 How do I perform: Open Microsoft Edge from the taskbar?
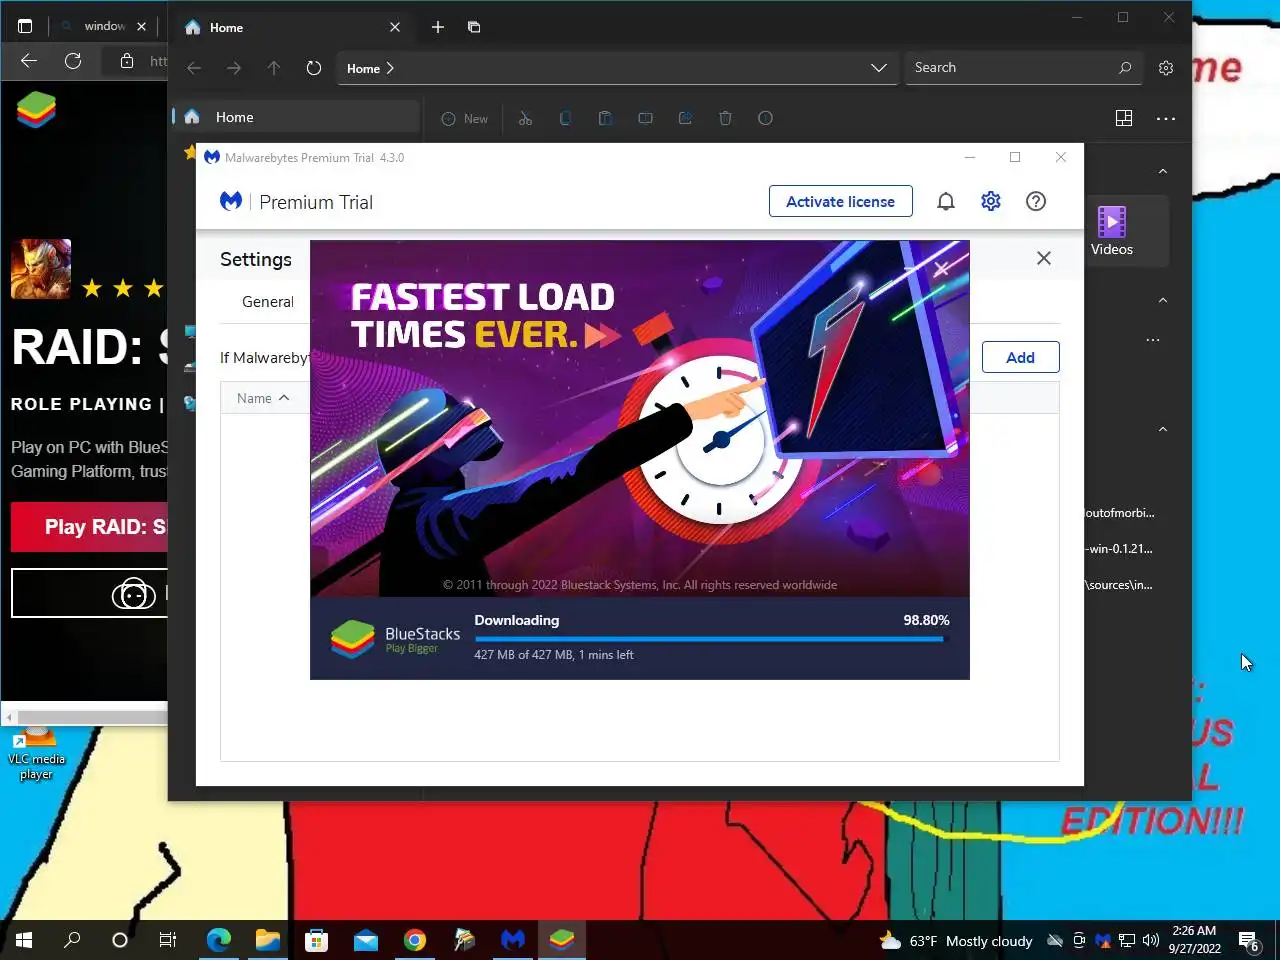click(x=218, y=940)
